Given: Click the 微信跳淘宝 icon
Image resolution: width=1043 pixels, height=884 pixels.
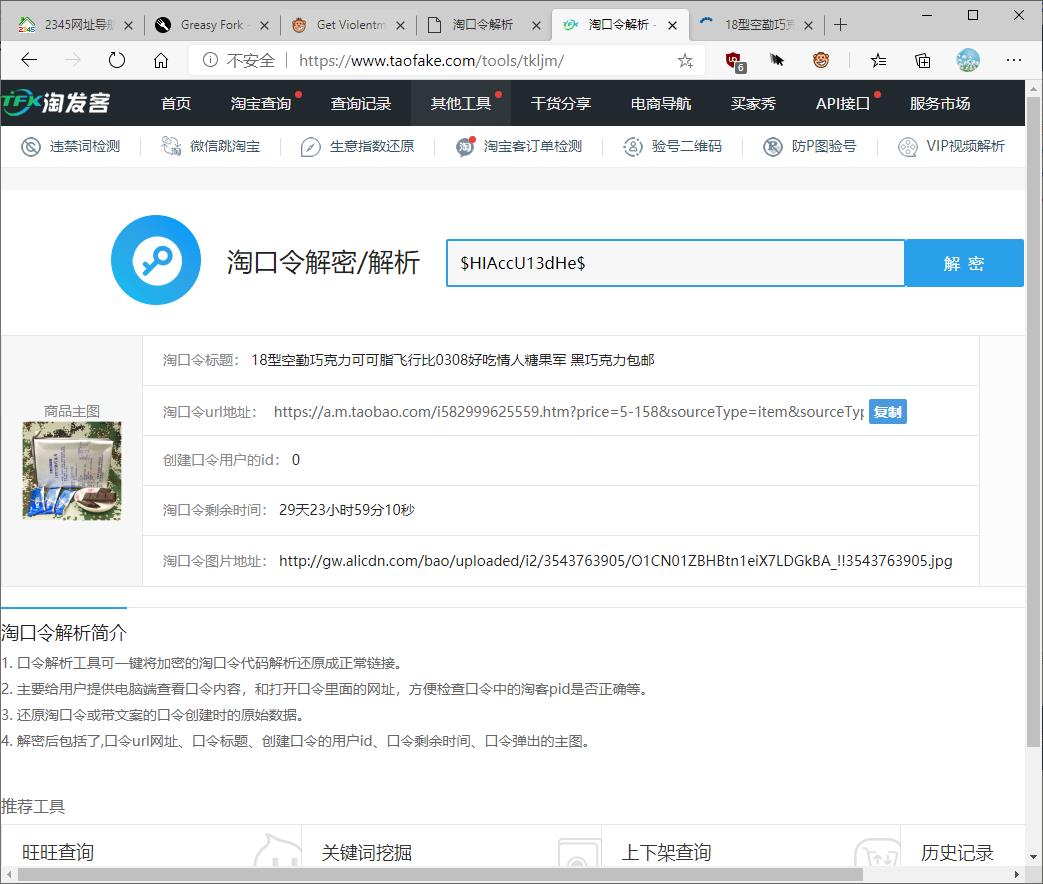Looking at the screenshot, I should pos(171,146).
